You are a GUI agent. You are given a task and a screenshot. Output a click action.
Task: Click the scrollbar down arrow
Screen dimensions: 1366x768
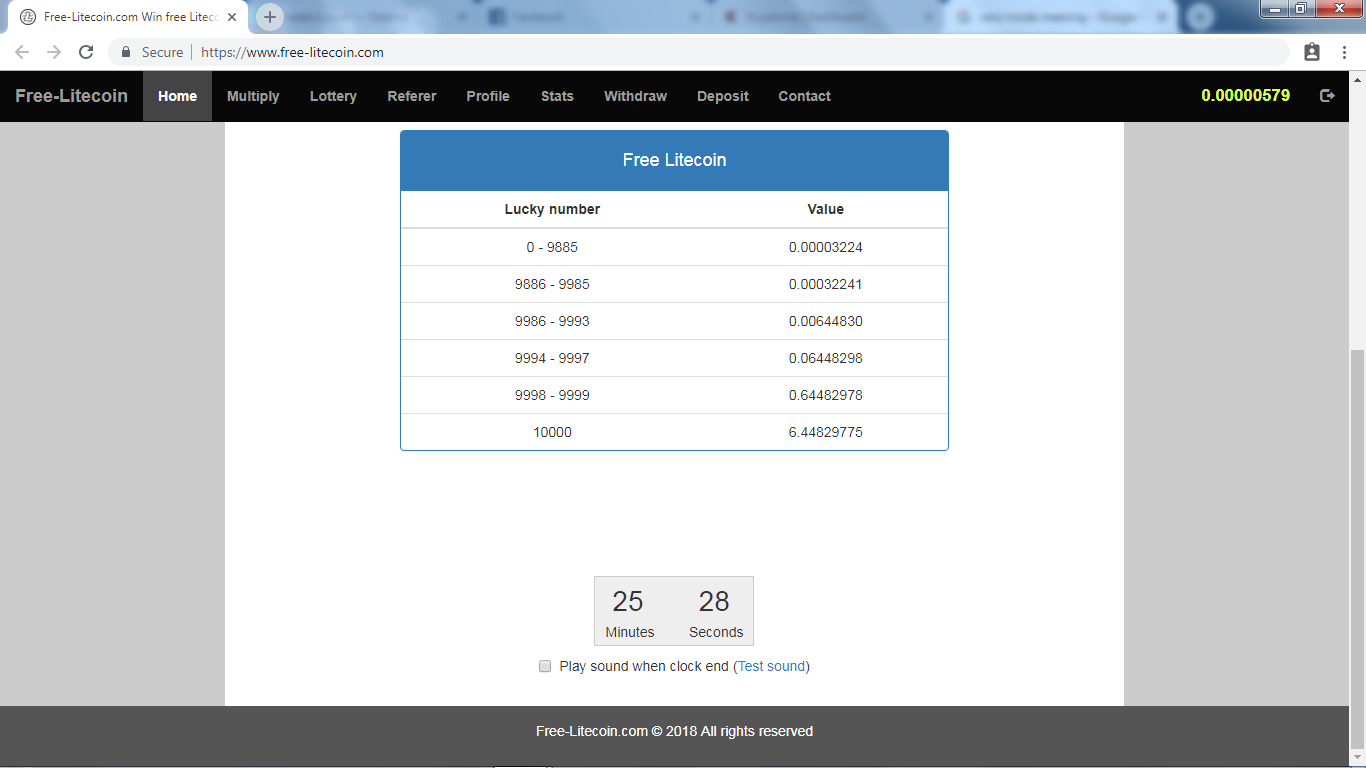pyautogui.click(x=1357, y=757)
